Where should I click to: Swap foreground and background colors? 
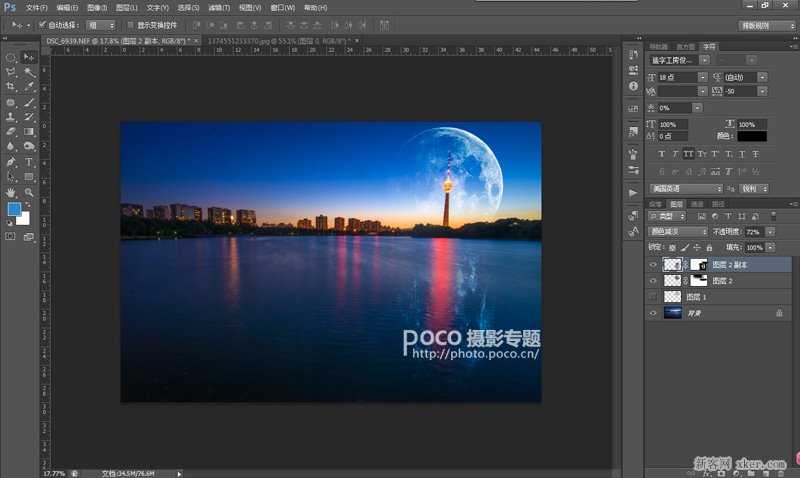27,204
